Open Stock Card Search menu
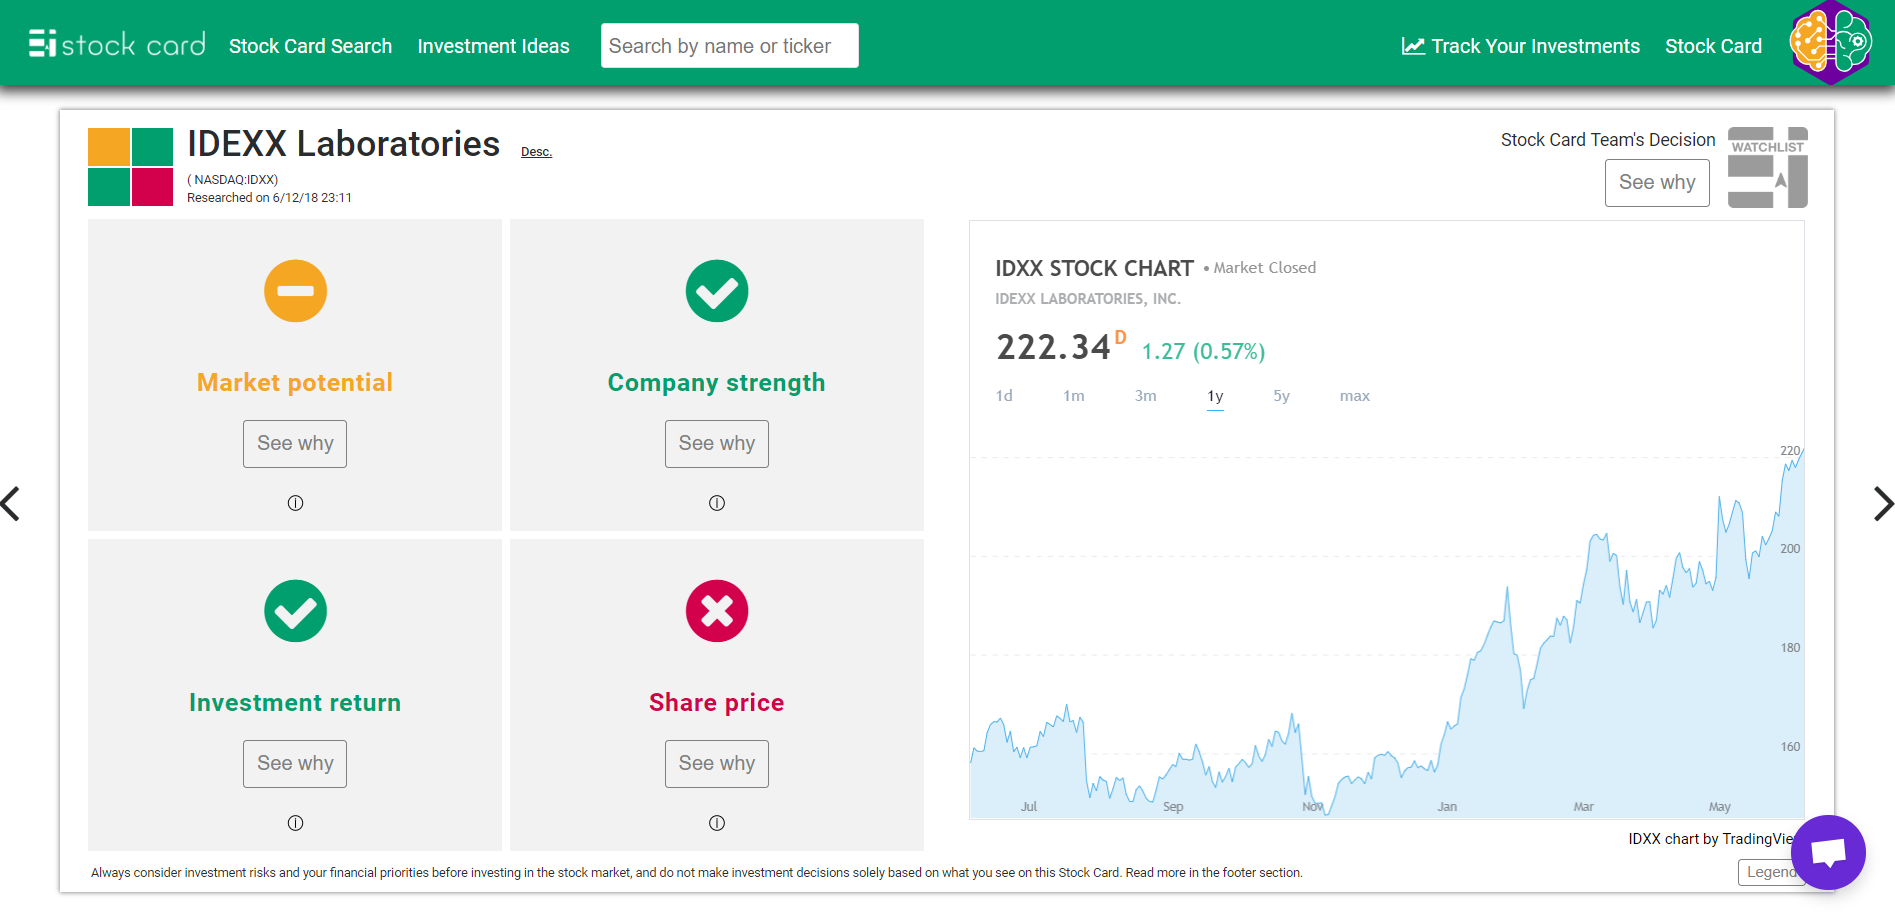The width and height of the screenshot is (1895, 913). click(x=310, y=46)
